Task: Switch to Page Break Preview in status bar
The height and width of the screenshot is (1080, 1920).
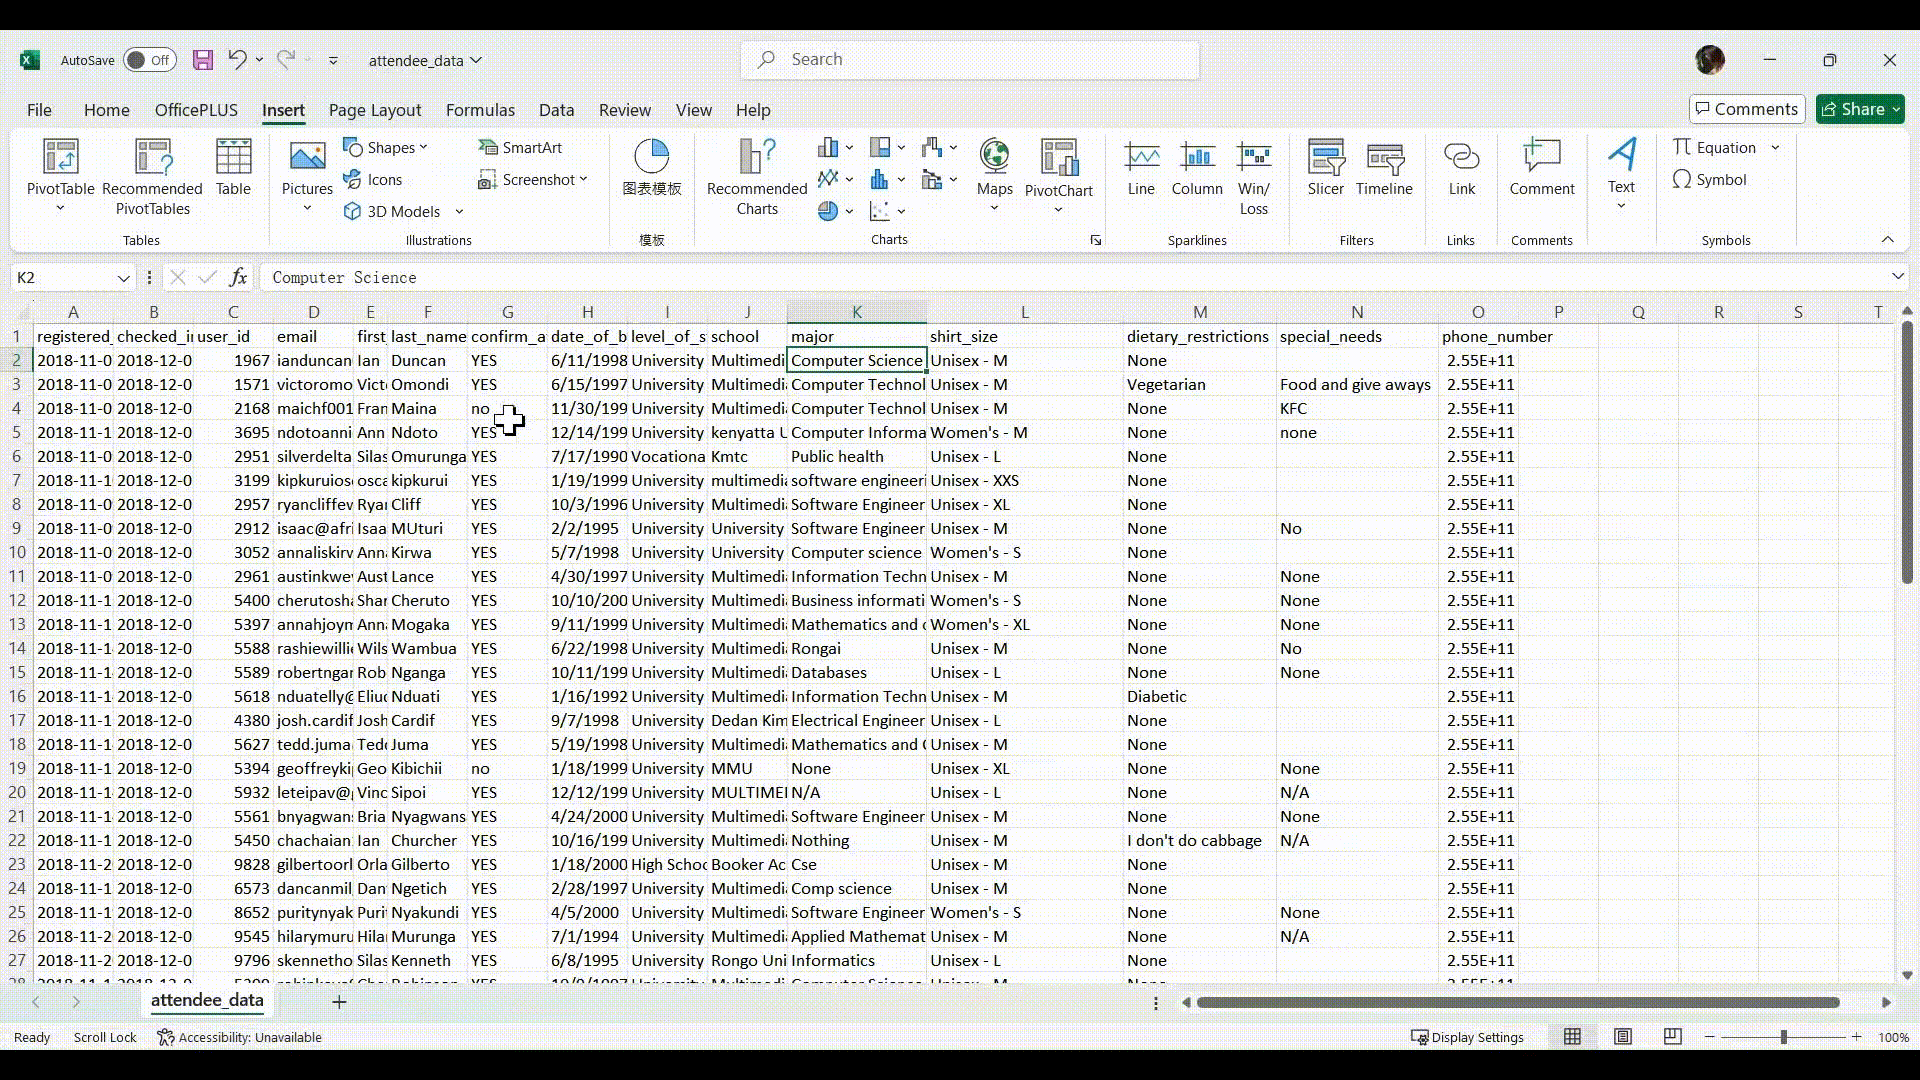Action: (x=1672, y=1037)
